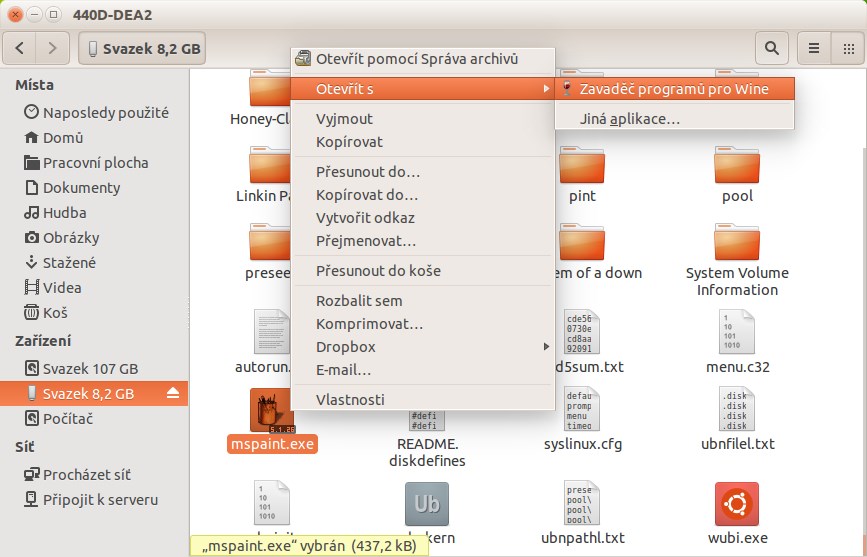Select Svazek 8,2 GB device
The height and width of the screenshot is (557, 867).
coord(94,393)
